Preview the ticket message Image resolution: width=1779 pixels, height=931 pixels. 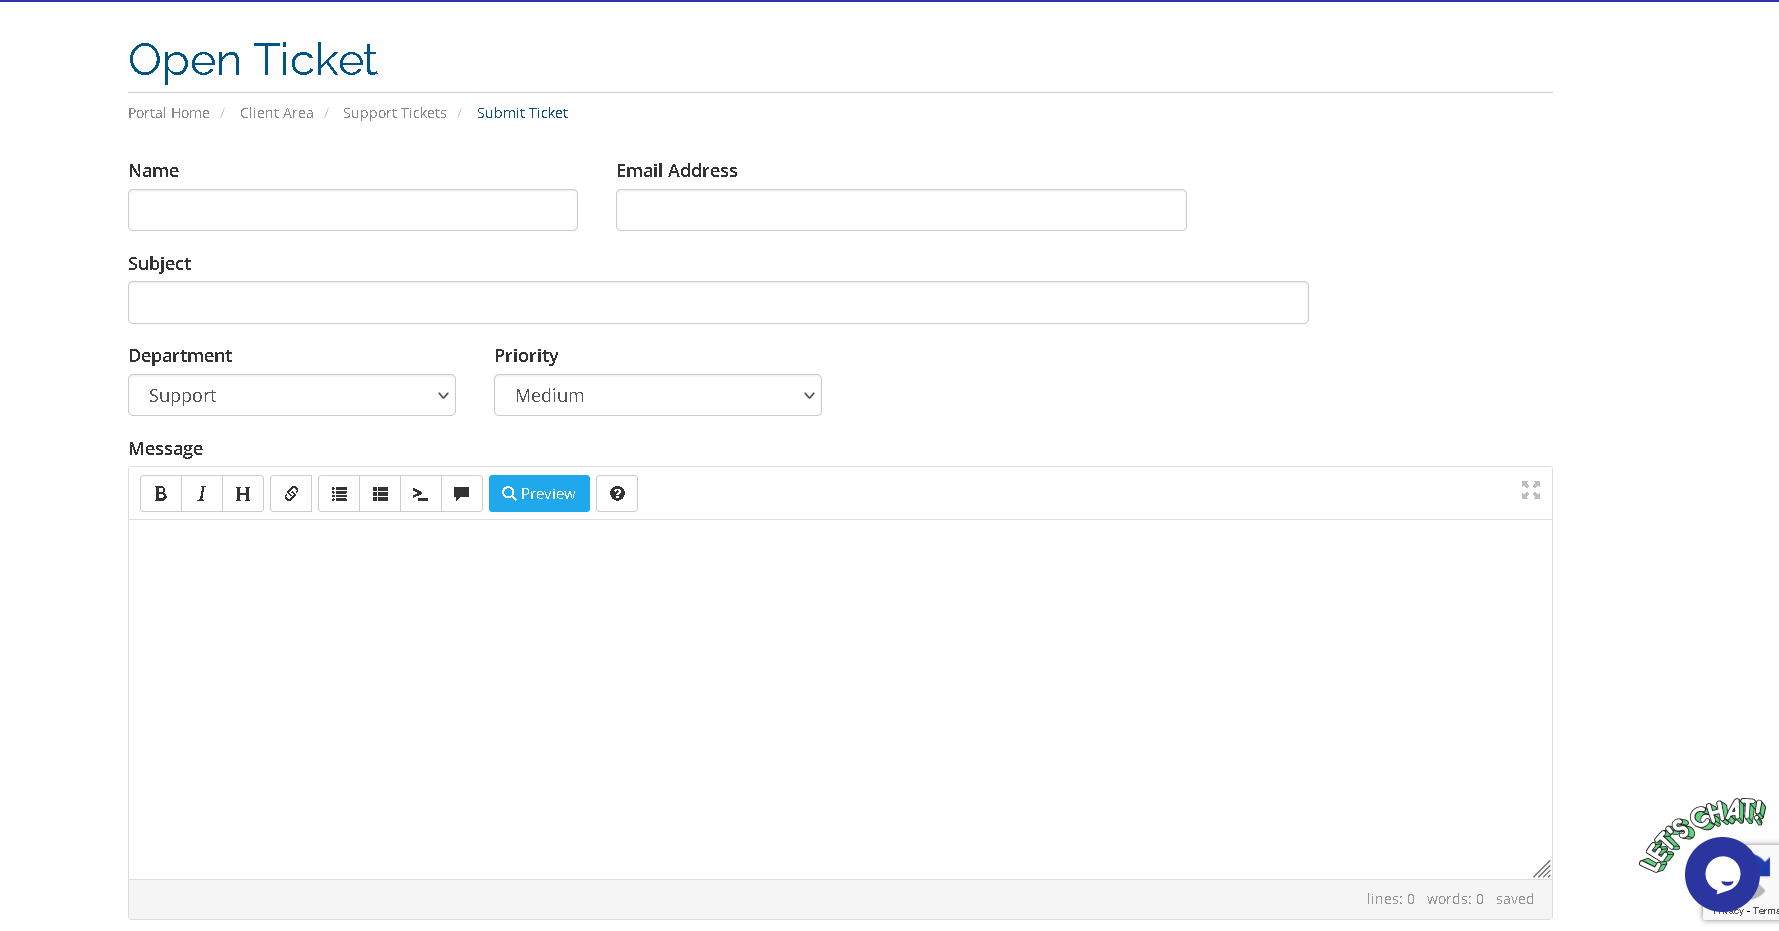(x=539, y=494)
